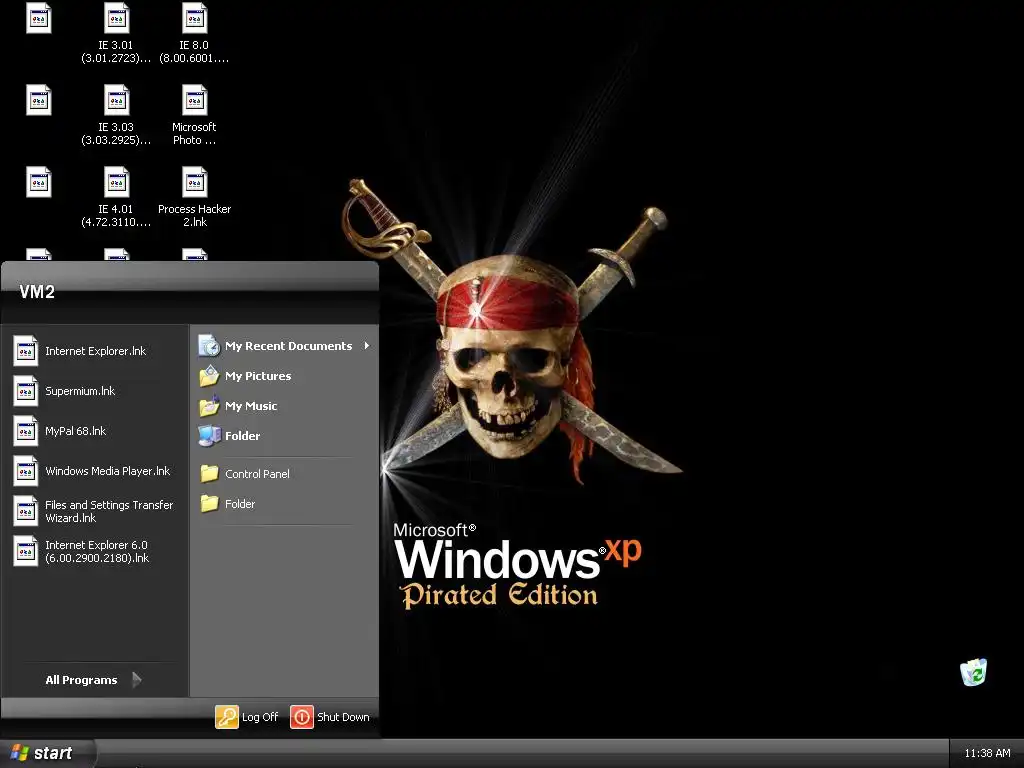This screenshot has width=1024, height=768.
Task: Launch Internet Explorer.lnk from Start menu
Action: (95, 351)
